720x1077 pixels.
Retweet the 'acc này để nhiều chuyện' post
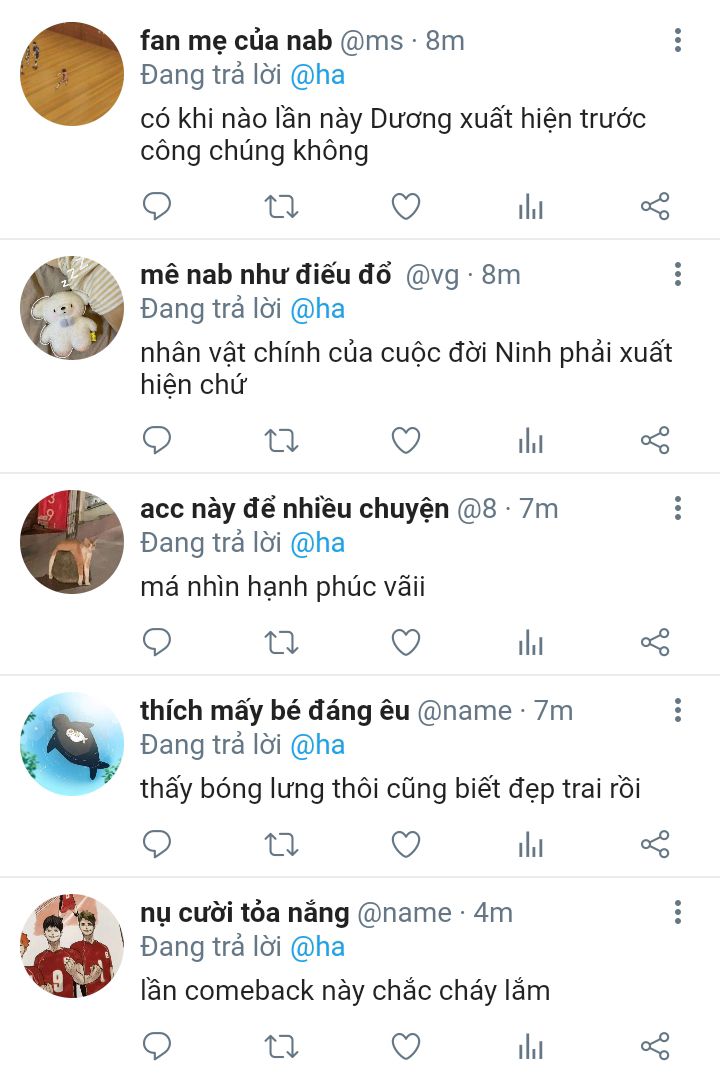pos(282,642)
